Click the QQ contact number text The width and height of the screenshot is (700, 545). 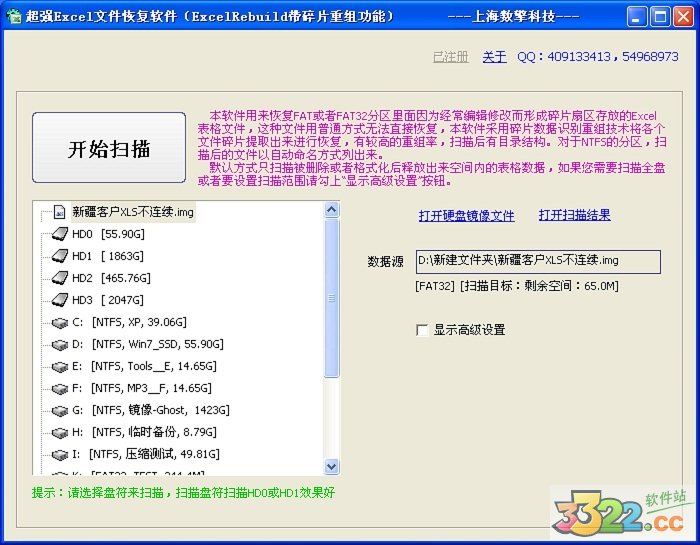pos(598,57)
